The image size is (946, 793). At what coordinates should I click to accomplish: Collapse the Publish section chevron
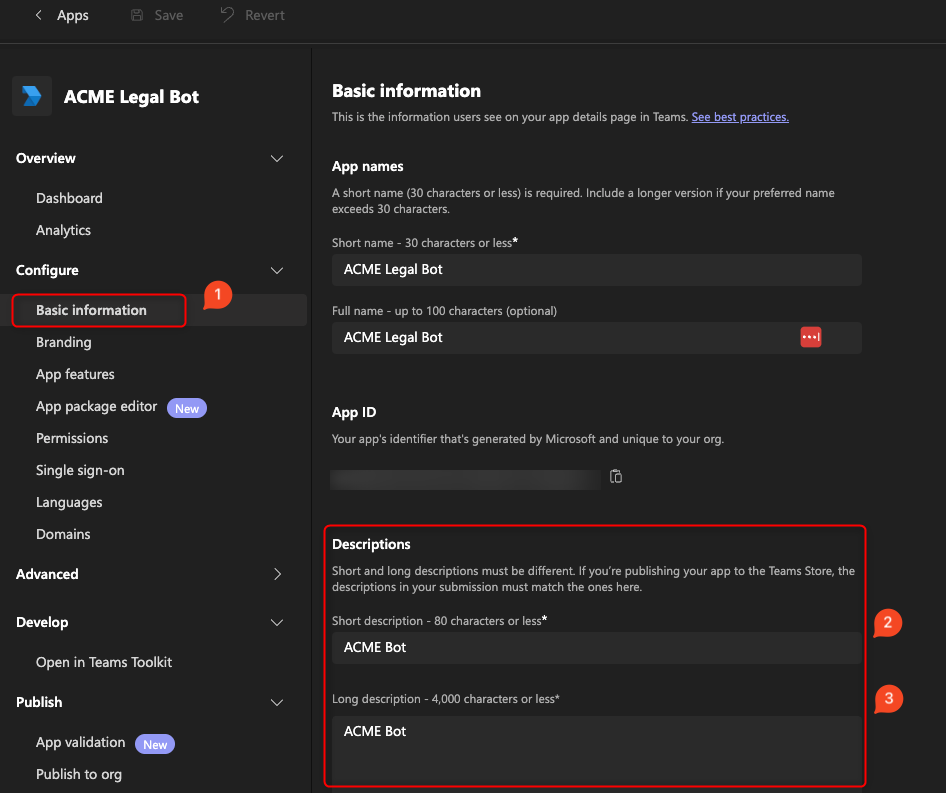click(277, 702)
